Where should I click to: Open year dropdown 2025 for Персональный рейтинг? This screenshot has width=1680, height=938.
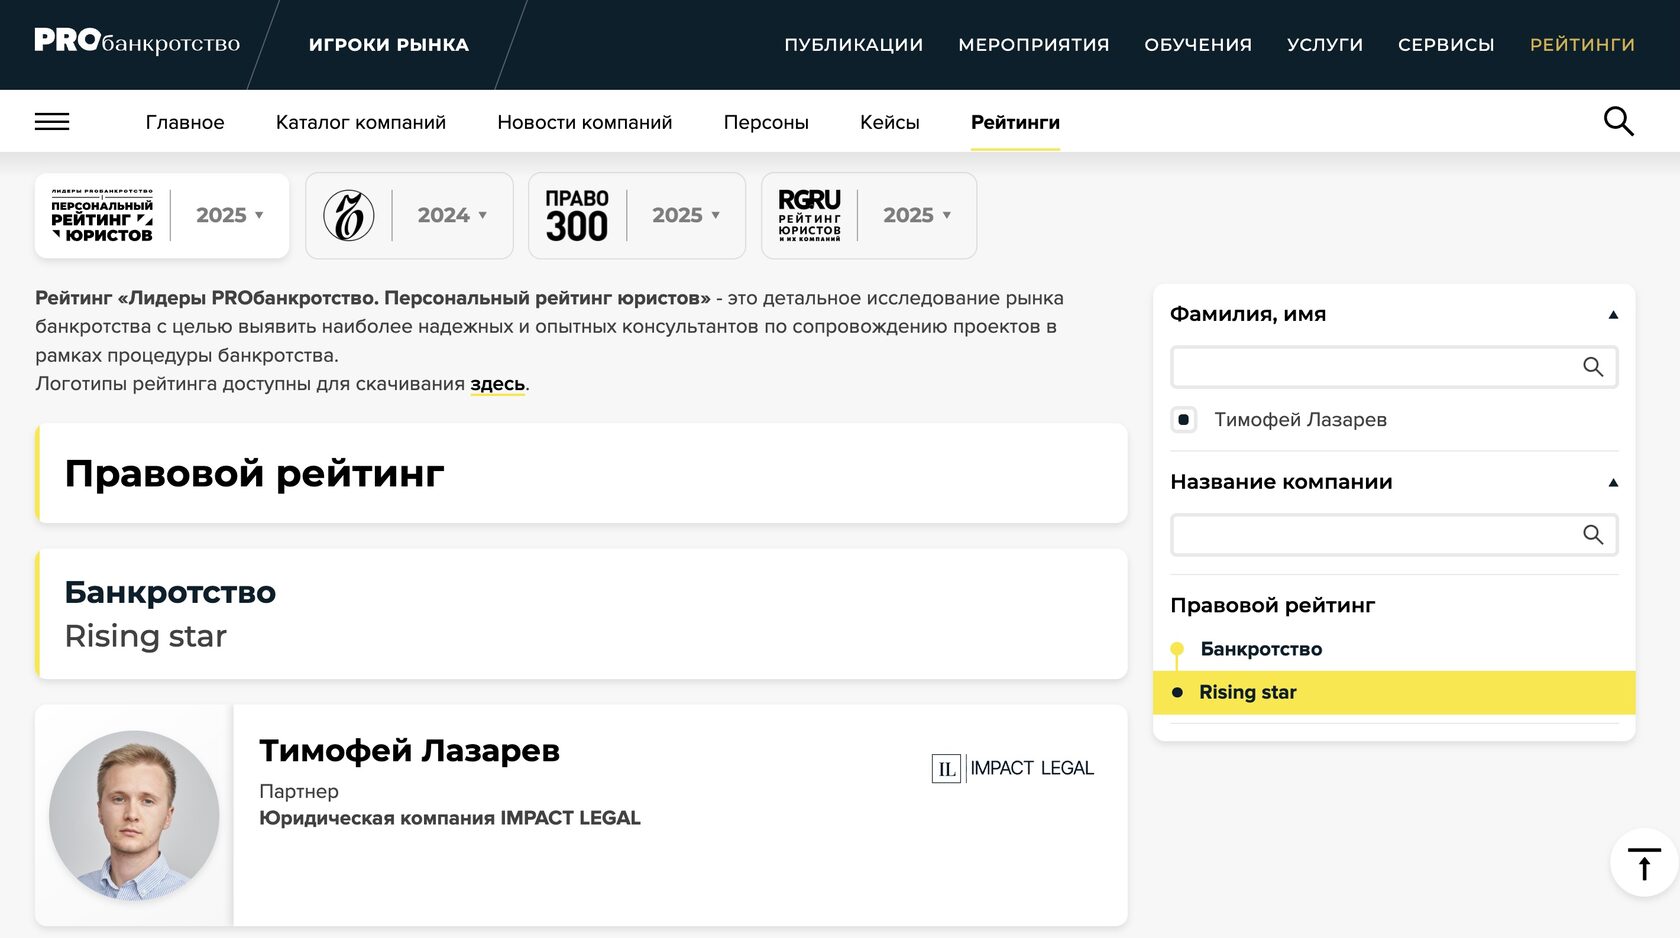pos(229,215)
